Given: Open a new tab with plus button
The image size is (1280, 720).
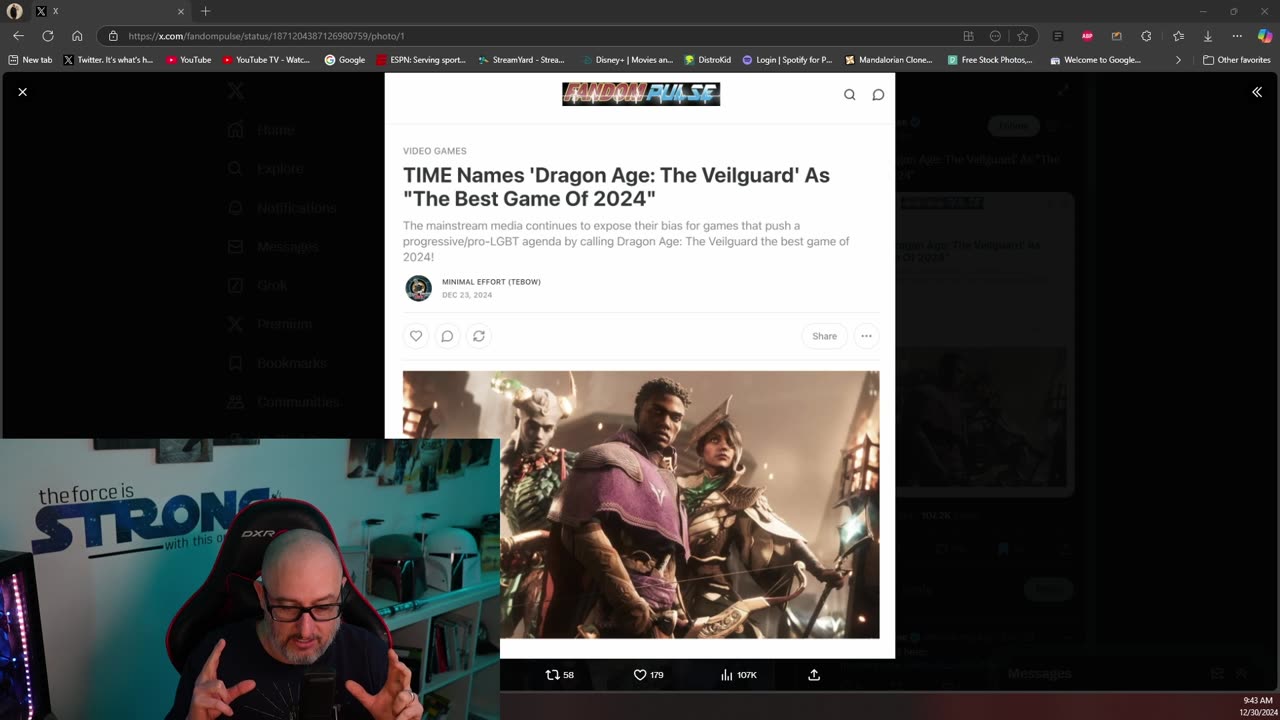Looking at the screenshot, I should (x=205, y=11).
